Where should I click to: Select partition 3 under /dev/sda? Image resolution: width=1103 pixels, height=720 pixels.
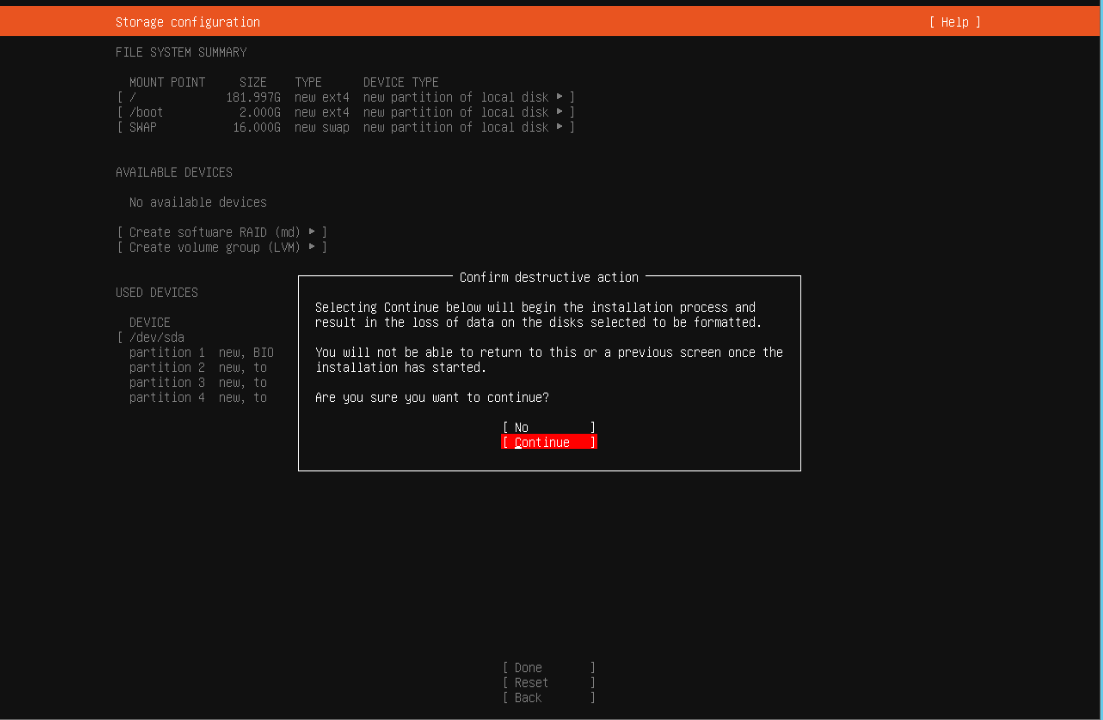click(198, 382)
